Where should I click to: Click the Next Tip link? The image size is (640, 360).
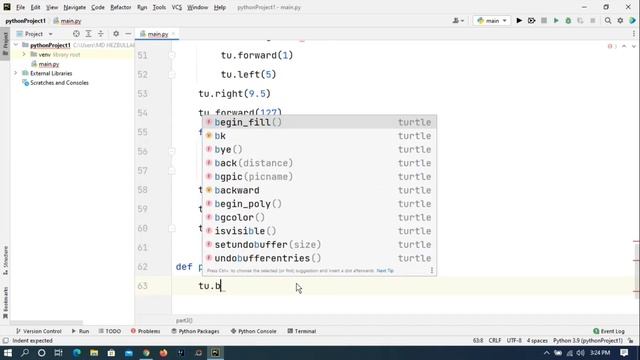(x=385, y=271)
